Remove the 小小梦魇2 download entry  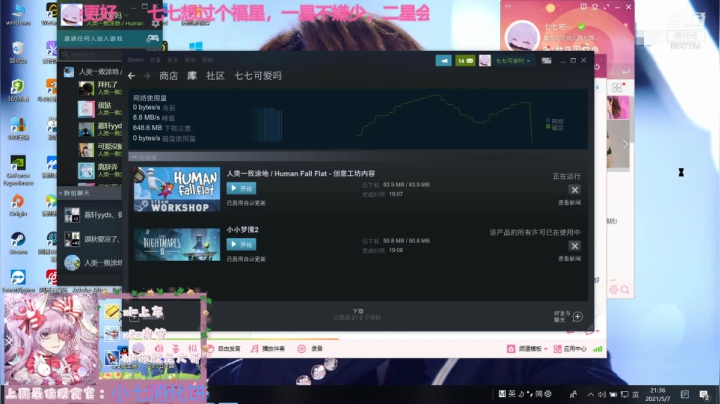(574, 246)
